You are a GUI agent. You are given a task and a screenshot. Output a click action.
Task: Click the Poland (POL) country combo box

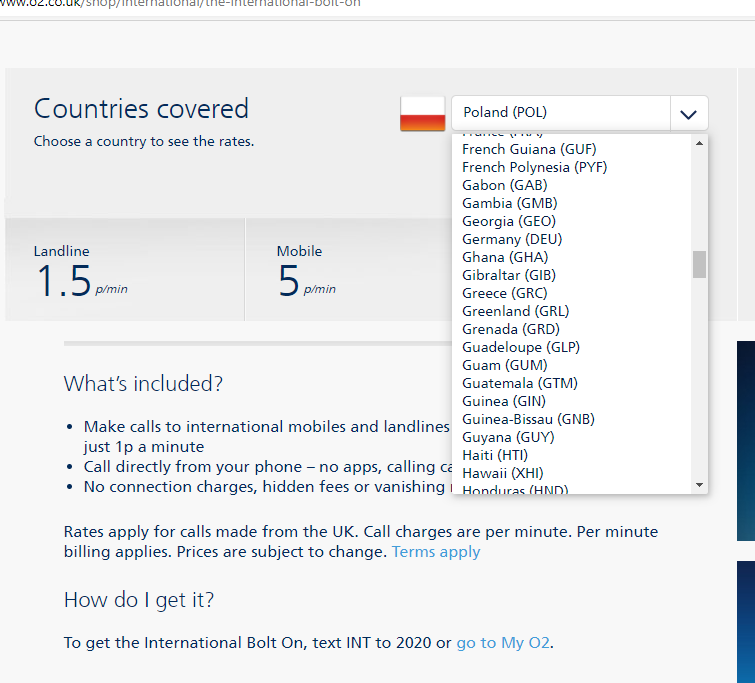(x=560, y=113)
